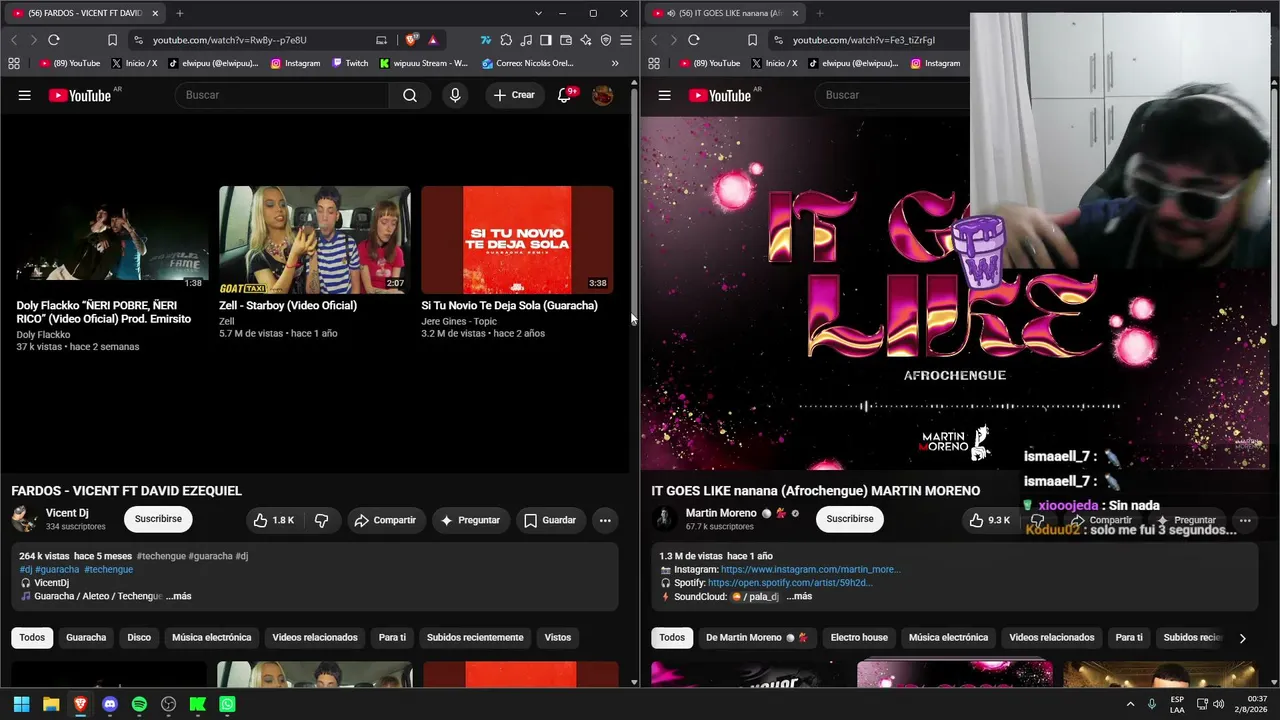Like the FARDOS video (1.8 K)

coord(273,520)
